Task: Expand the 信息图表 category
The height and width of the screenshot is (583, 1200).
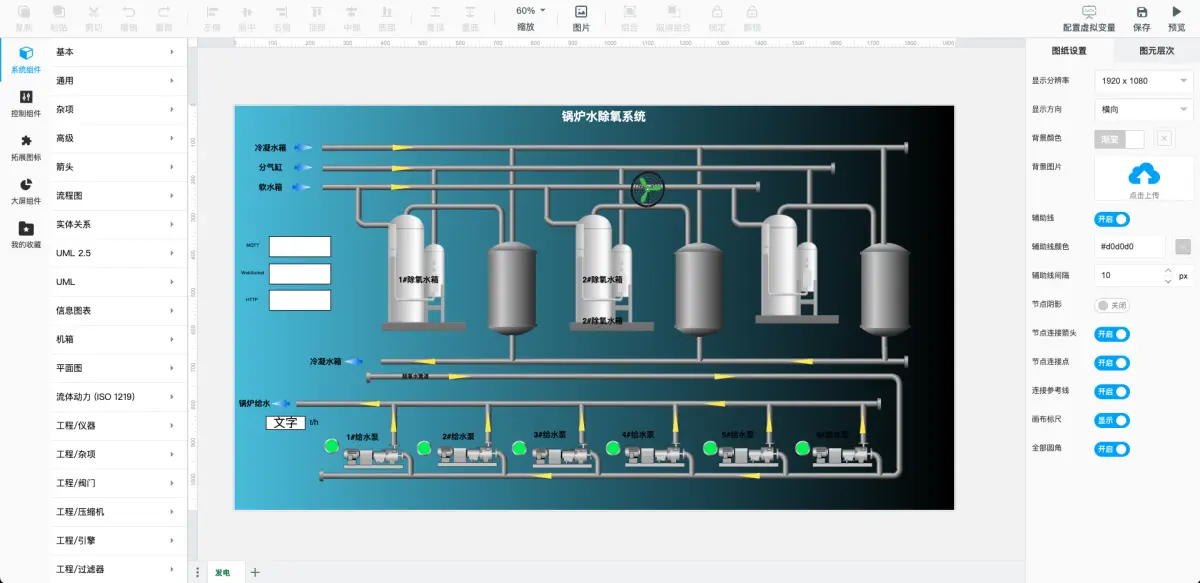Action: [x=116, y=311]
